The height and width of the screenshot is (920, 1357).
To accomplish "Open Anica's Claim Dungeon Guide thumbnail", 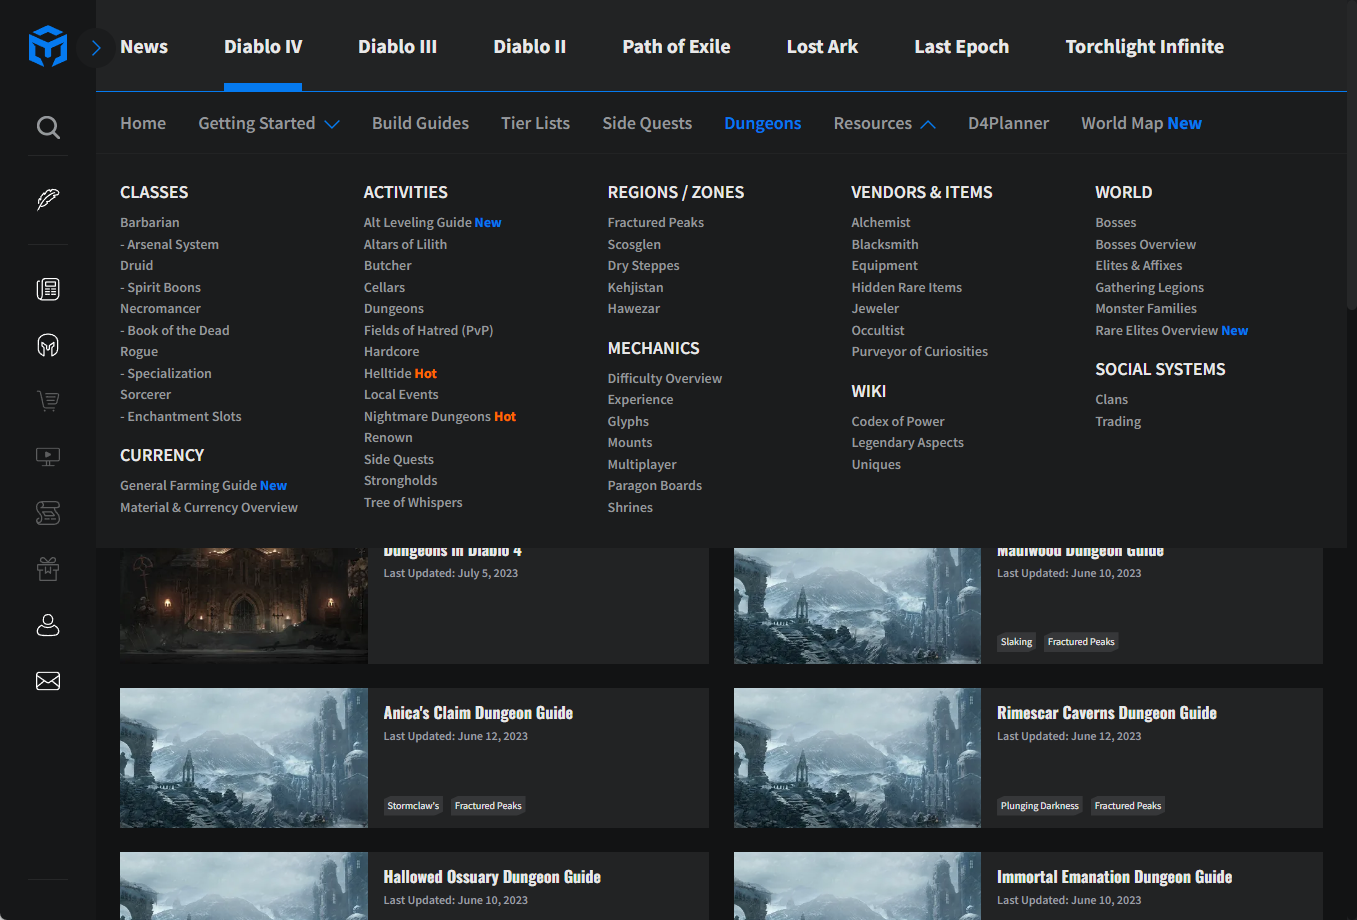I will (244, 758).
